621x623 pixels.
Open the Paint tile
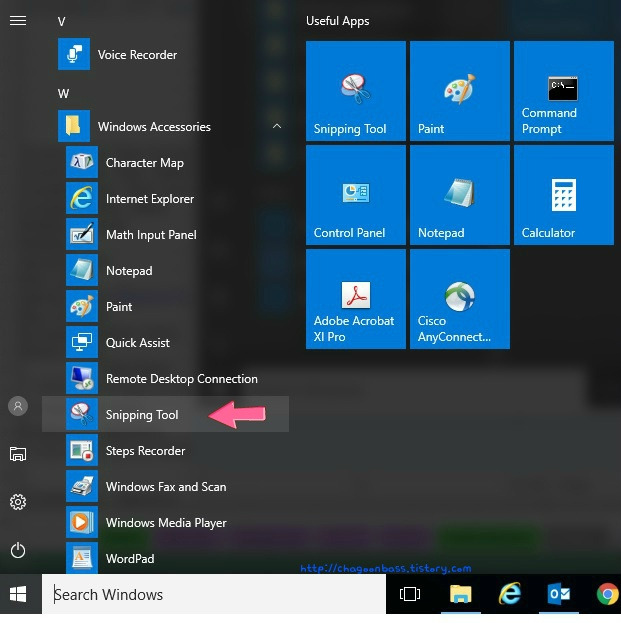pyautogui.click(x=460, y=91)
